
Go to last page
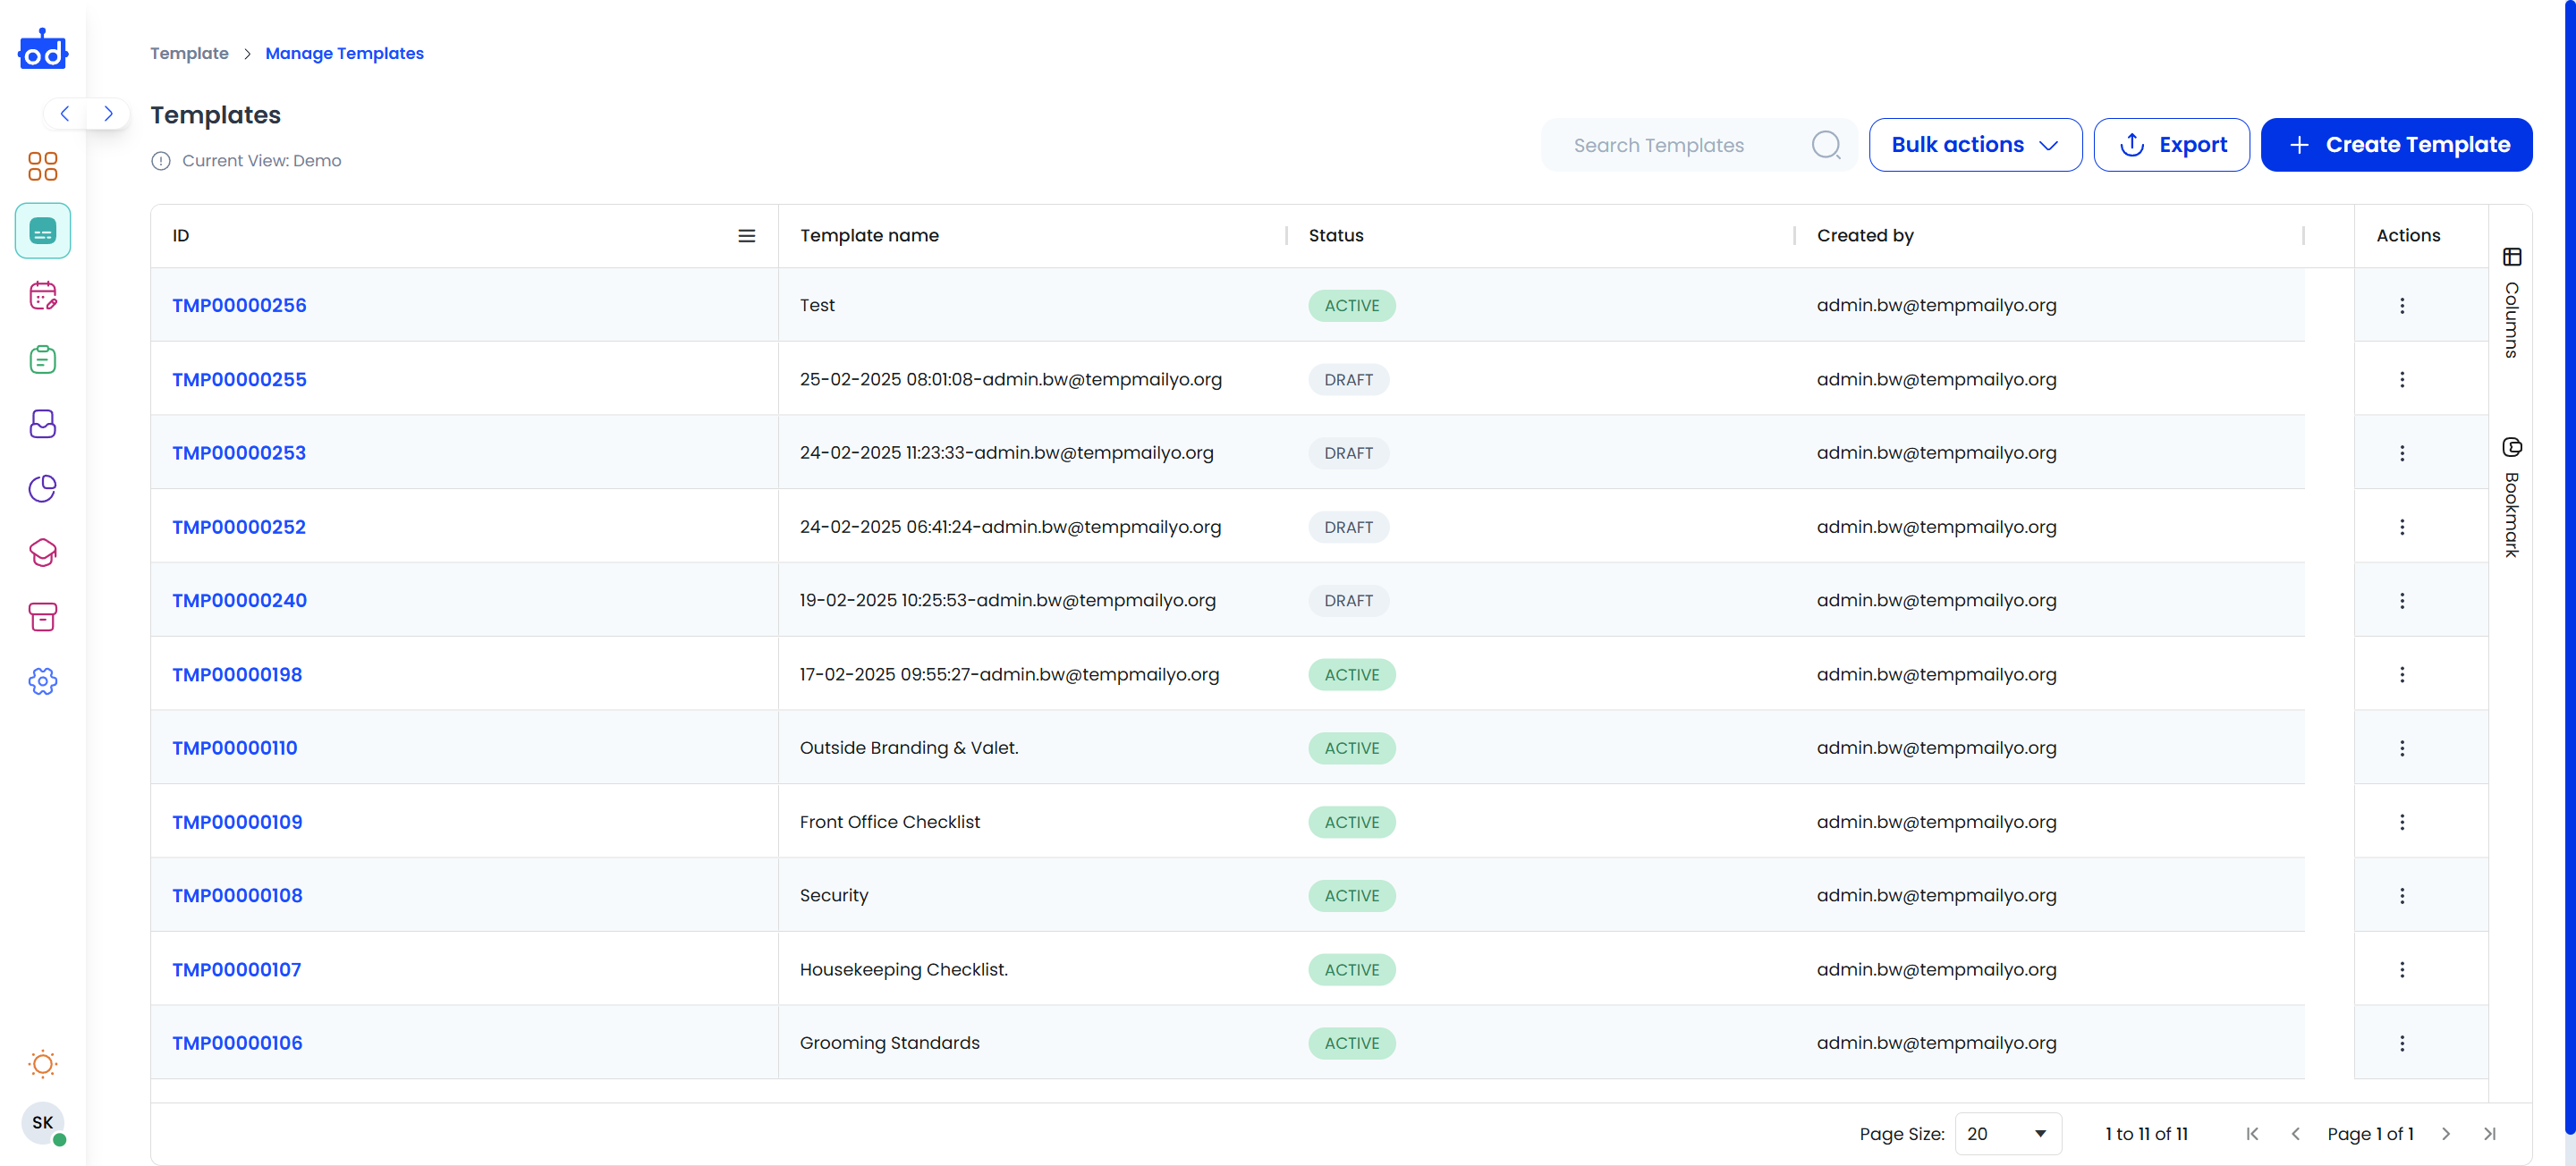coord(2490,1134)
